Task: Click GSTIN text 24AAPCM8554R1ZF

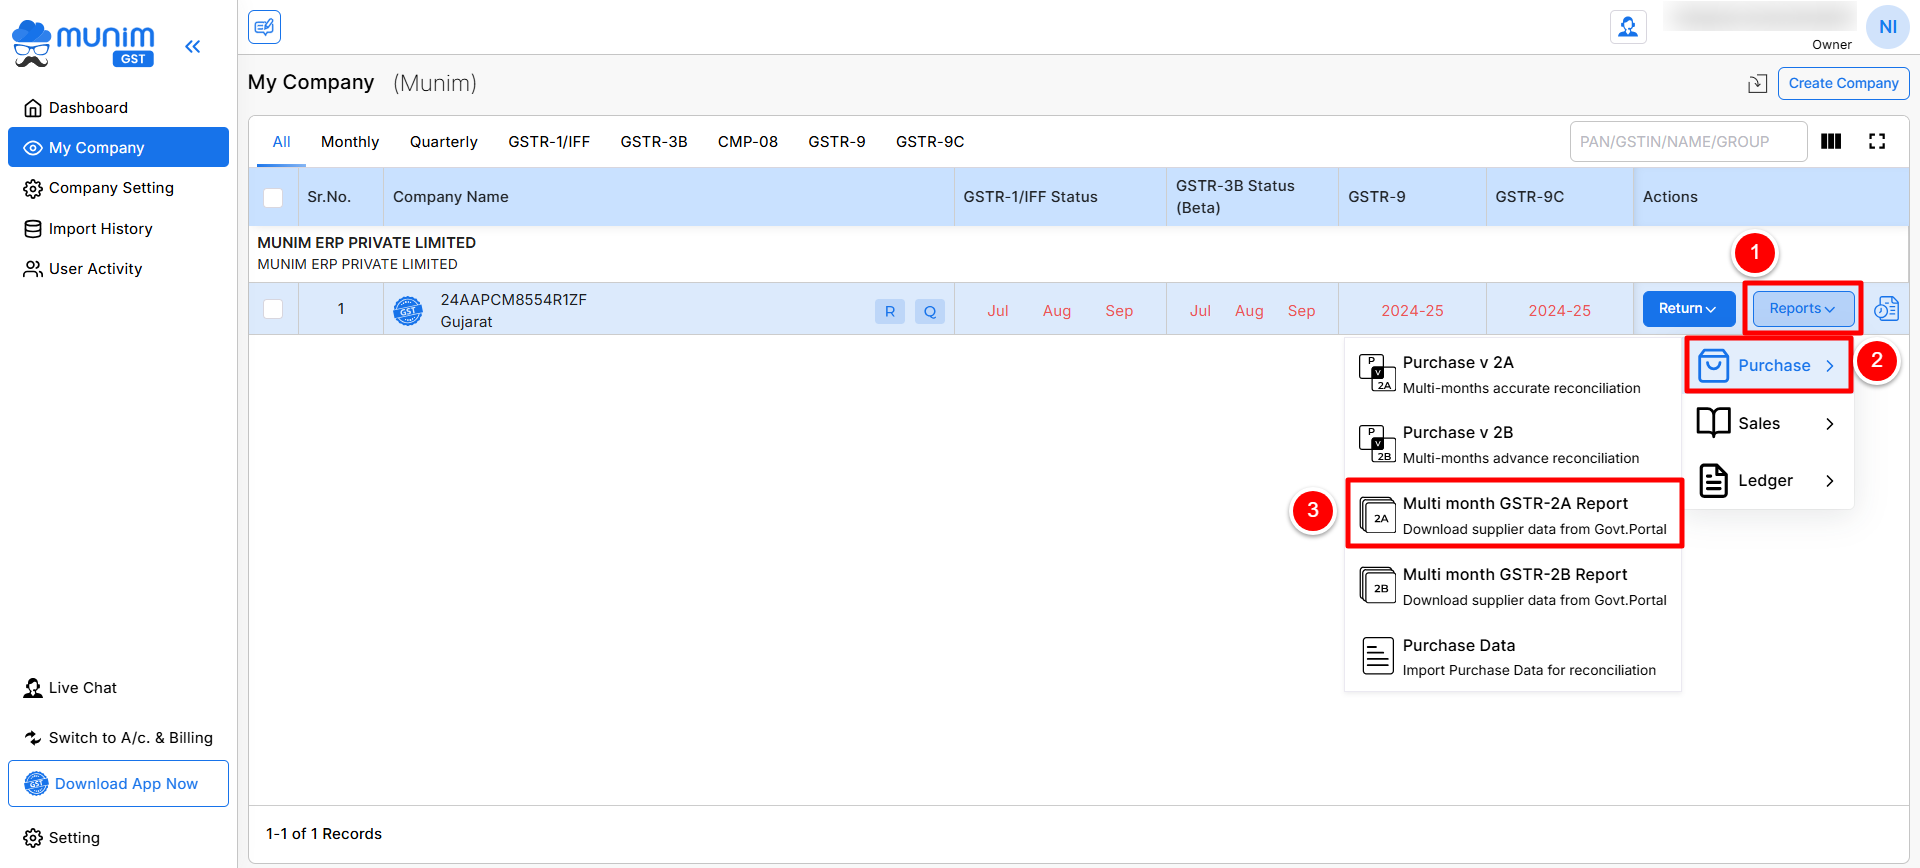Action: [514, 300]
